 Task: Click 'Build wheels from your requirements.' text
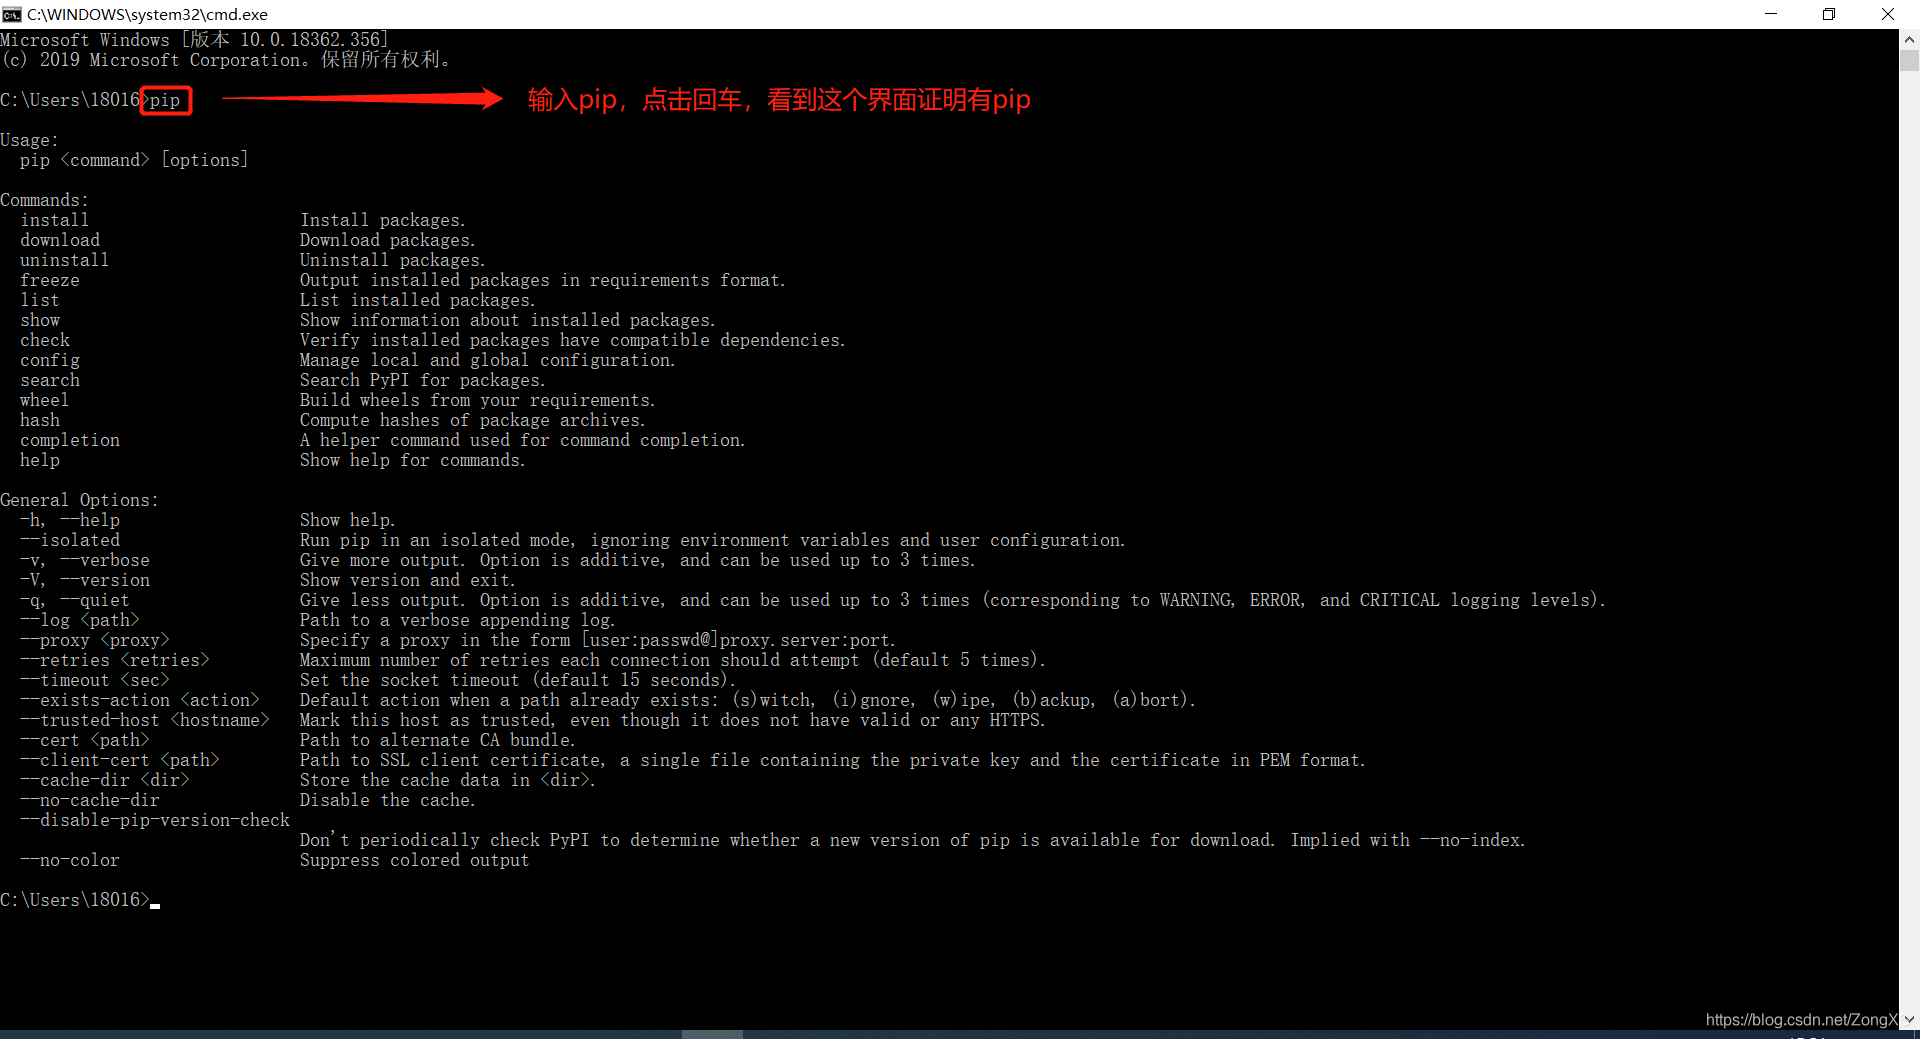pyautogui.click(x=478, y=400)
